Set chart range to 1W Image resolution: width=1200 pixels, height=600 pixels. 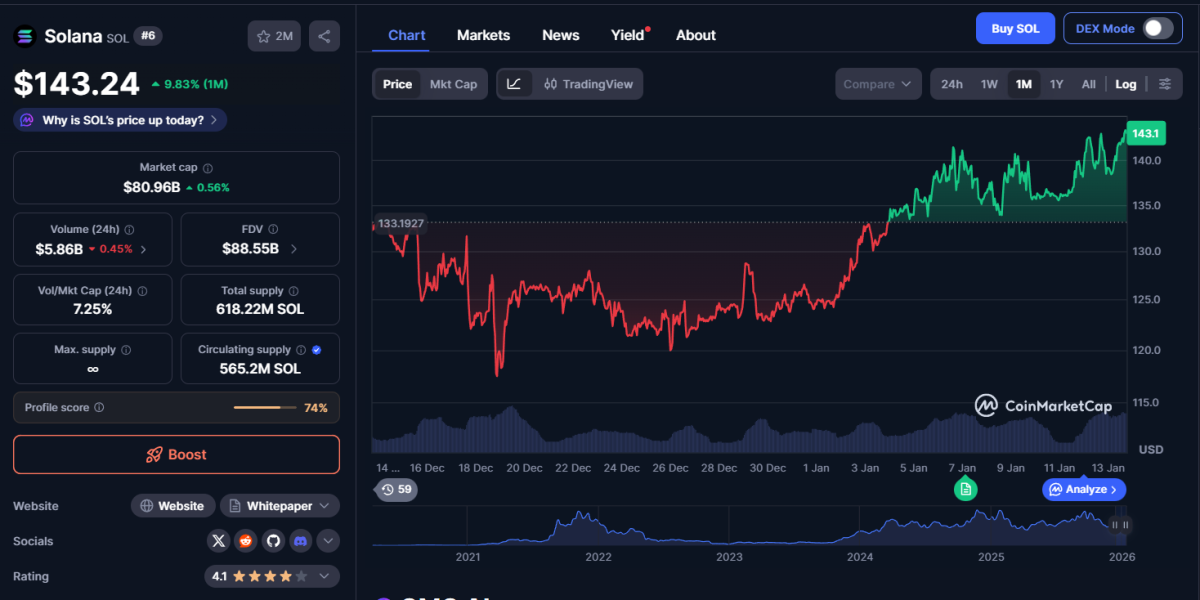[x=989, y=84]
